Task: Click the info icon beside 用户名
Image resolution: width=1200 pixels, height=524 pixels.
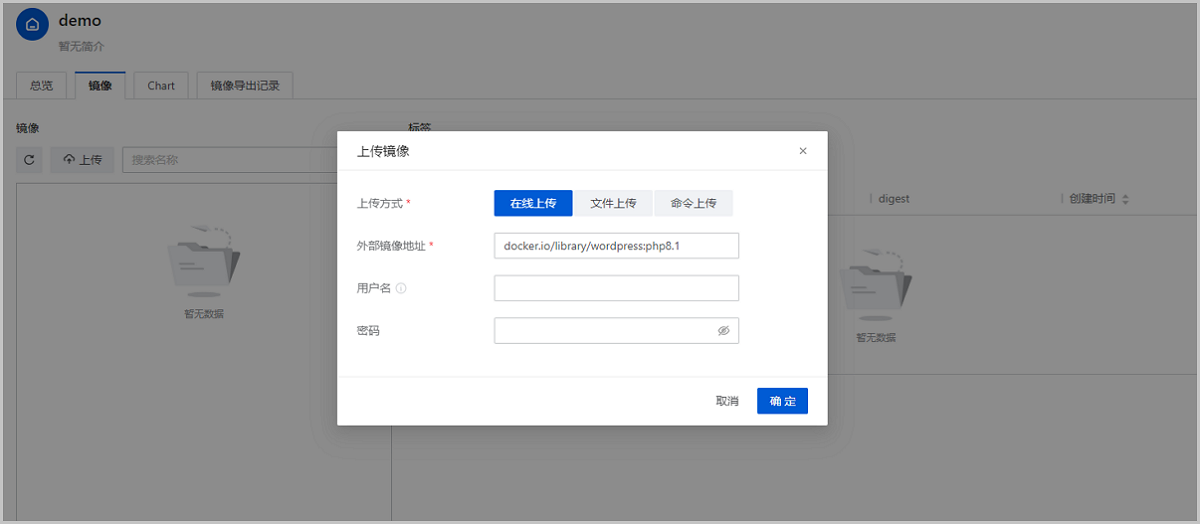Action: (401, 289)
